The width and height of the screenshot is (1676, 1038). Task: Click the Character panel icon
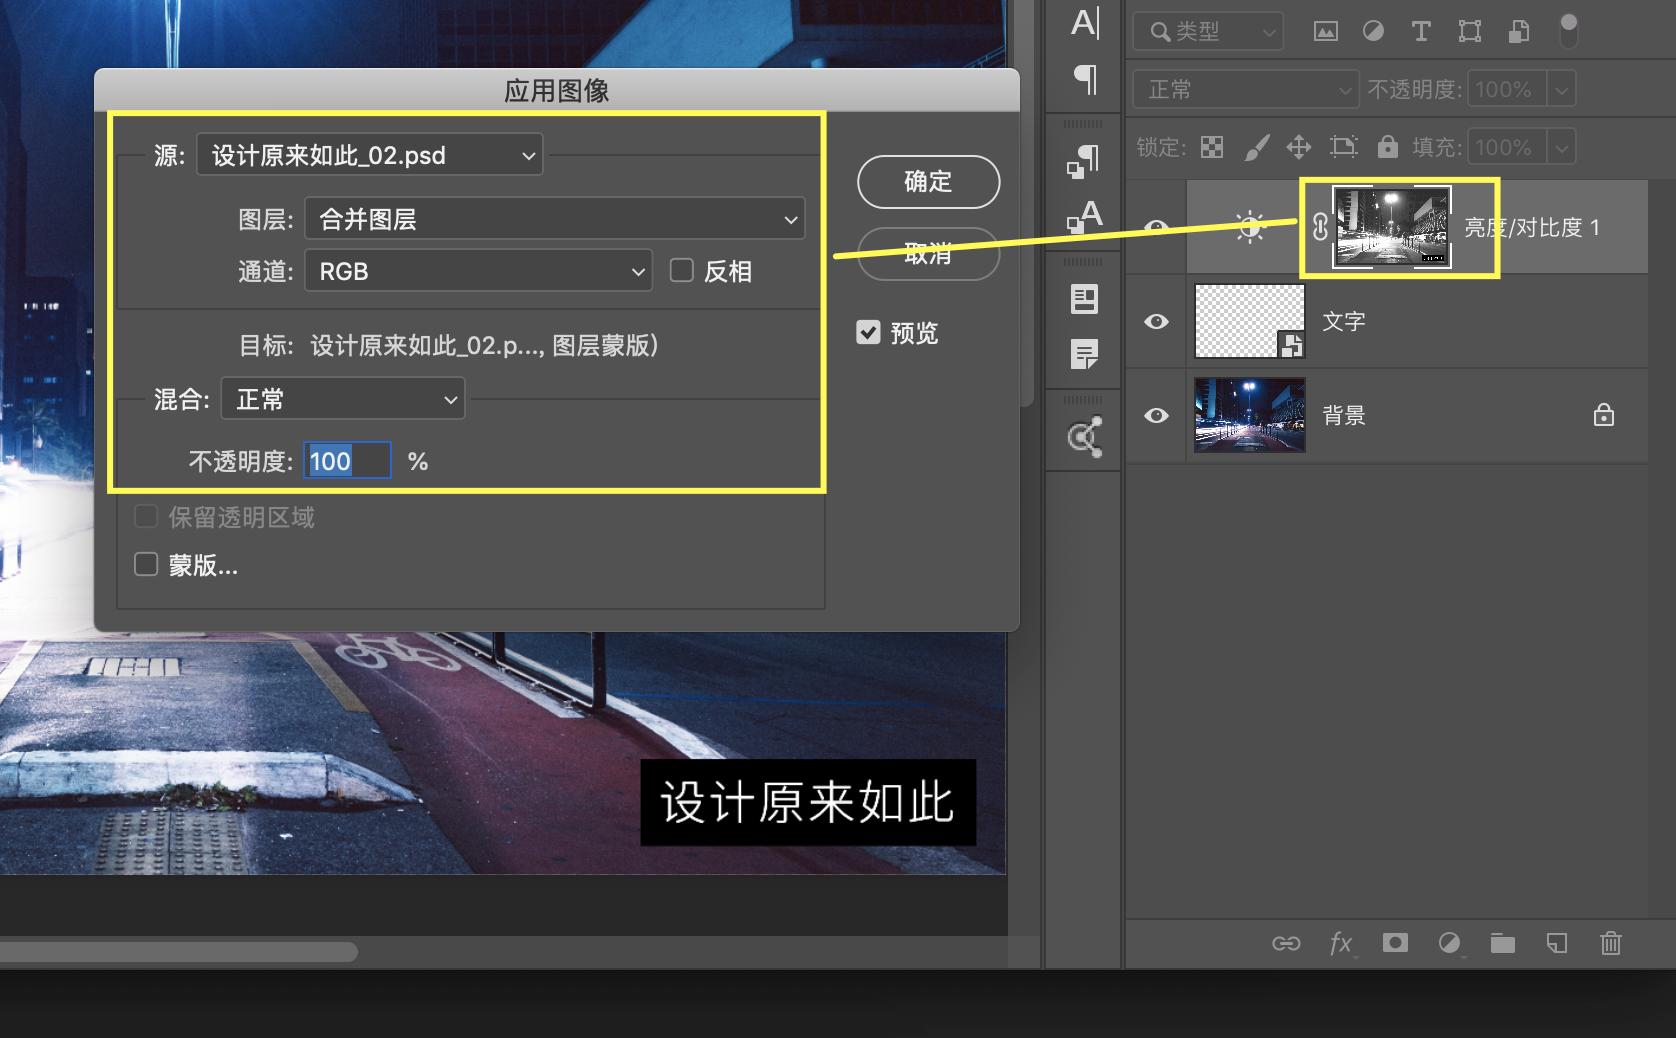[x=1083, y=22]
